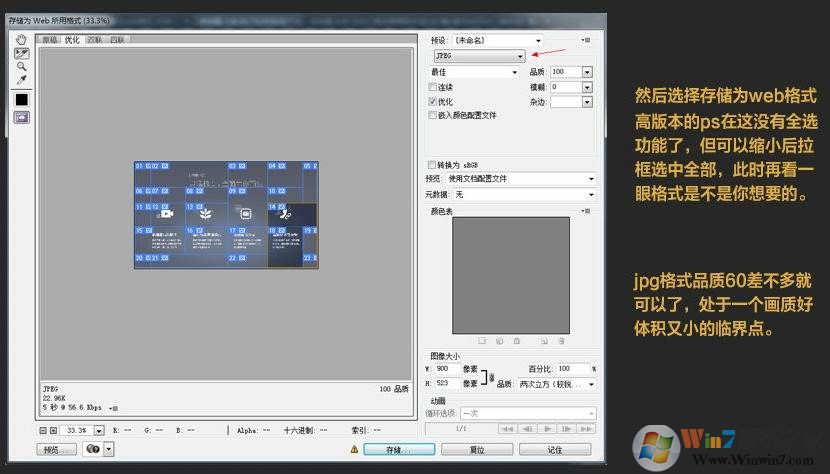830x474 pixels.
Task: Select the Zoom magnifier tool
Action: 21,66
